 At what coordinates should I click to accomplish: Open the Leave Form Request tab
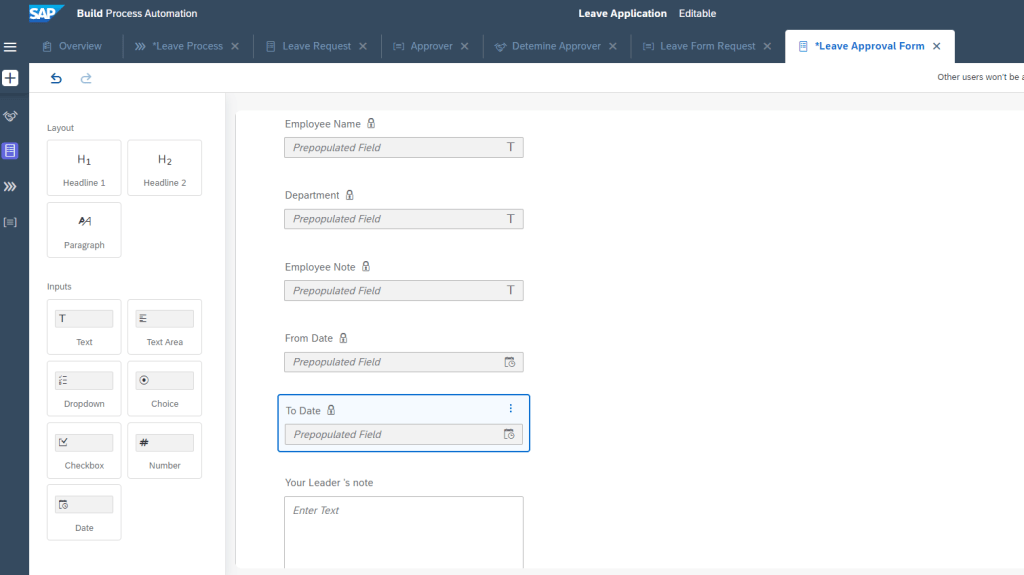pyautogui.click(x=707, y=46)
